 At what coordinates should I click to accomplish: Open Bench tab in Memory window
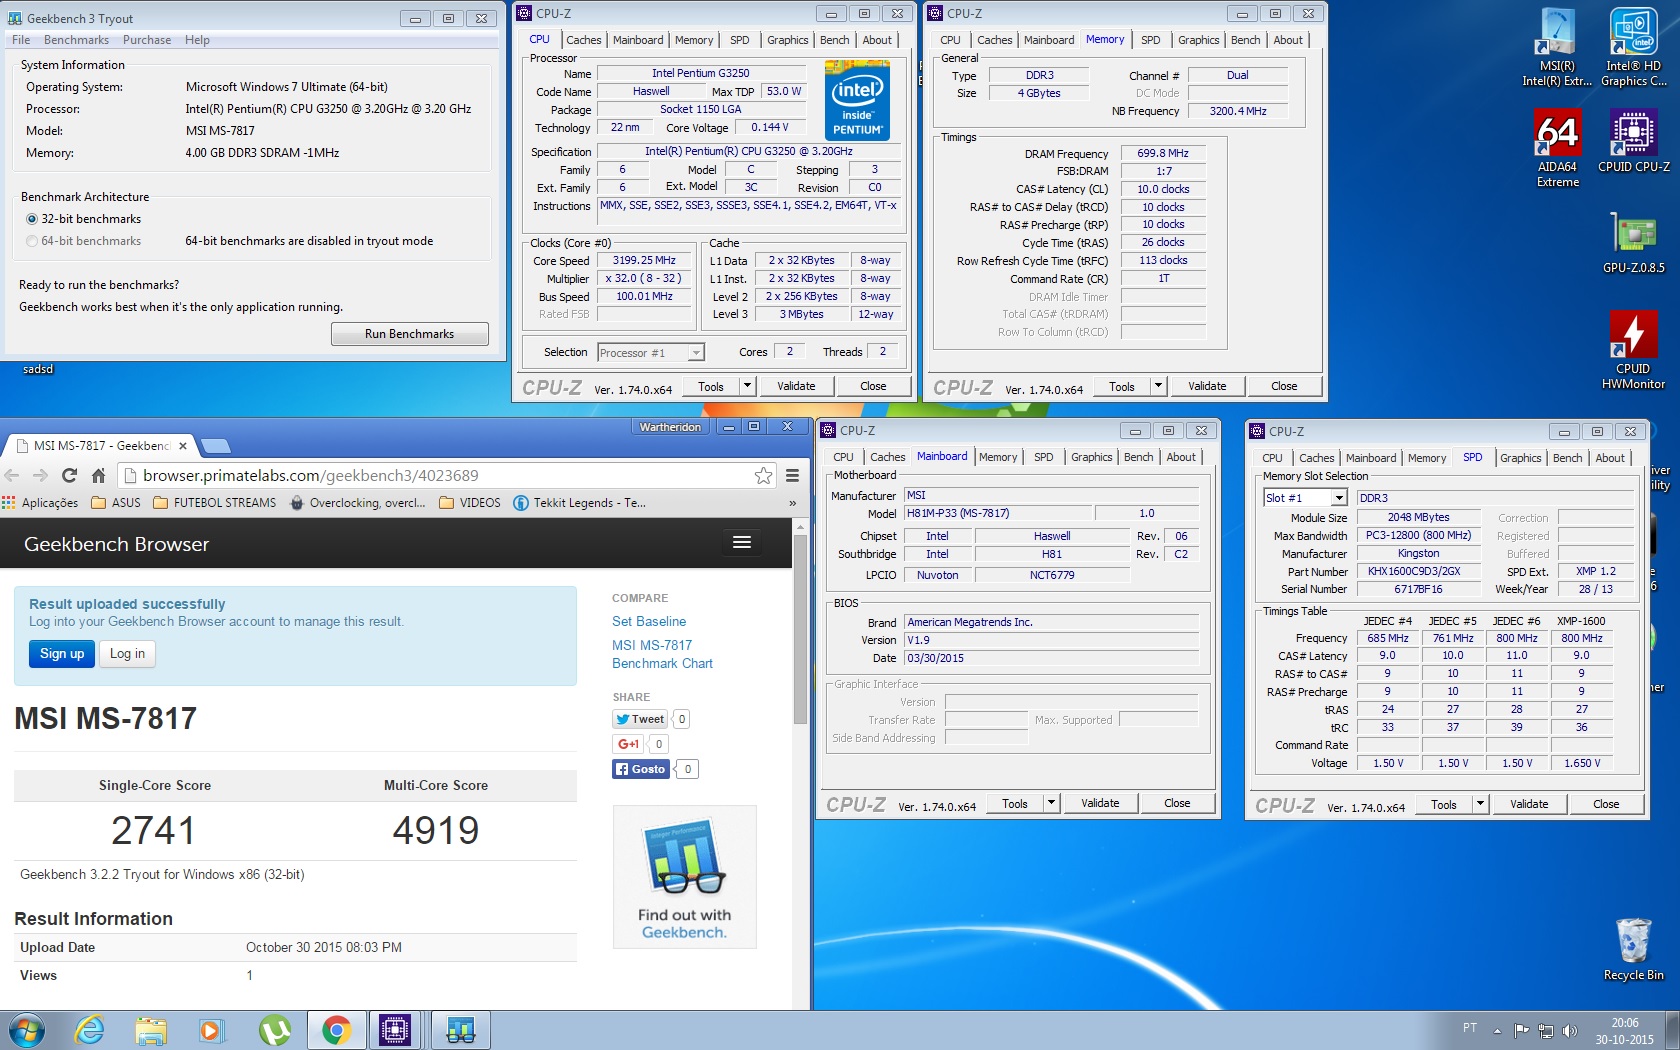[1245, 40]
